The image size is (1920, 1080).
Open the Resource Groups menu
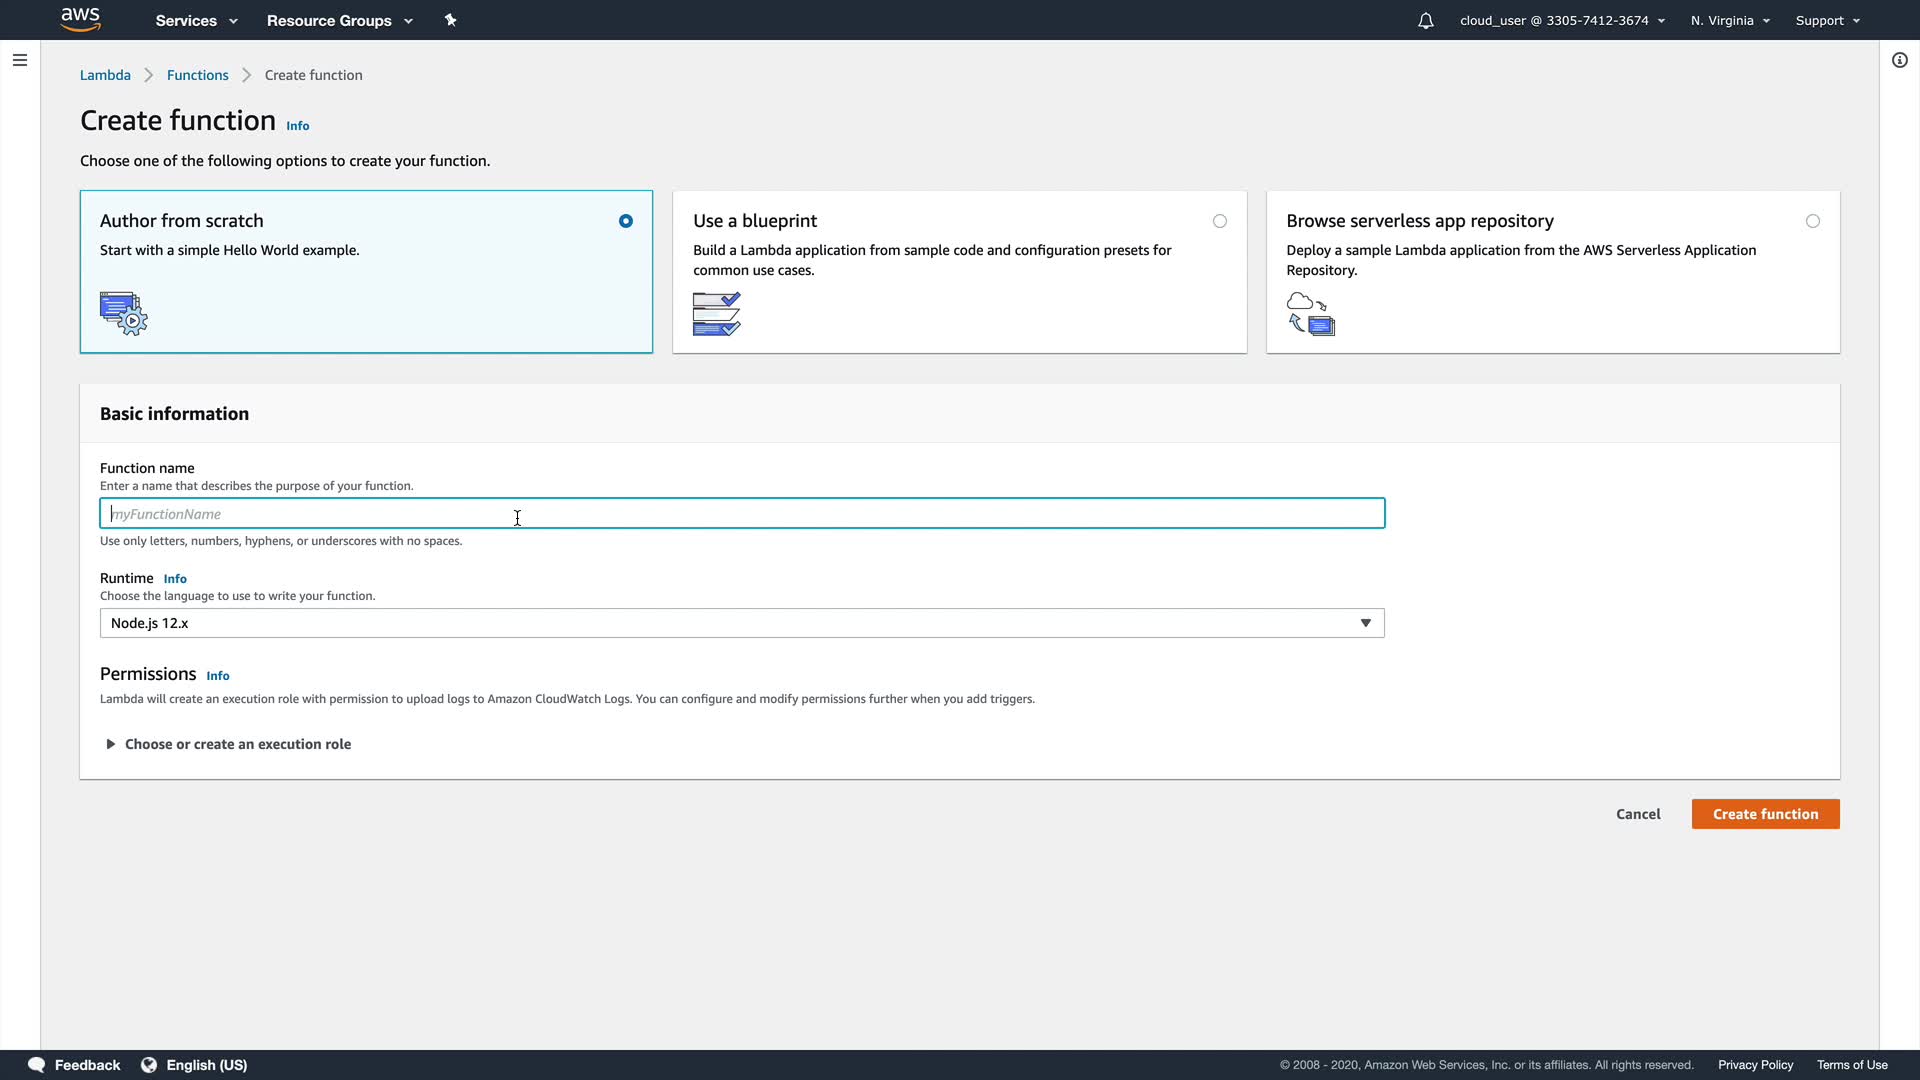(x=339, y=20)
